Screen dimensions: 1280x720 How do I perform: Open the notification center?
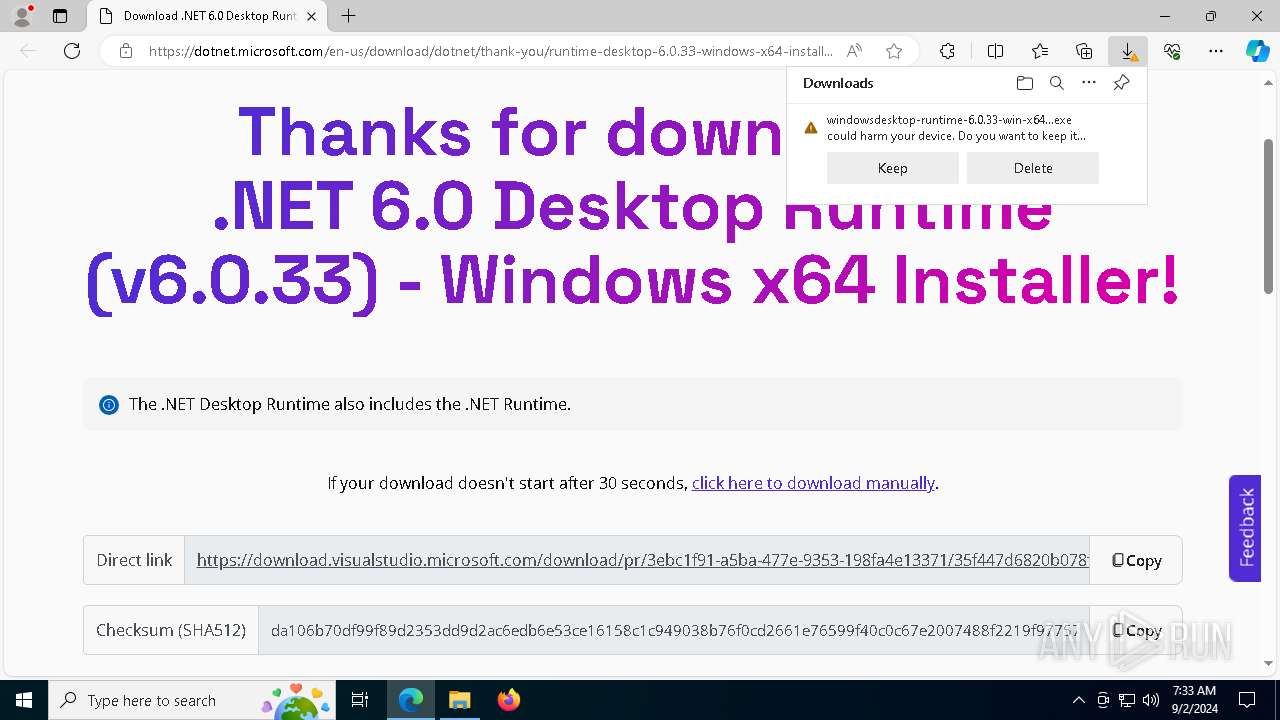[x=1247, y=700]
